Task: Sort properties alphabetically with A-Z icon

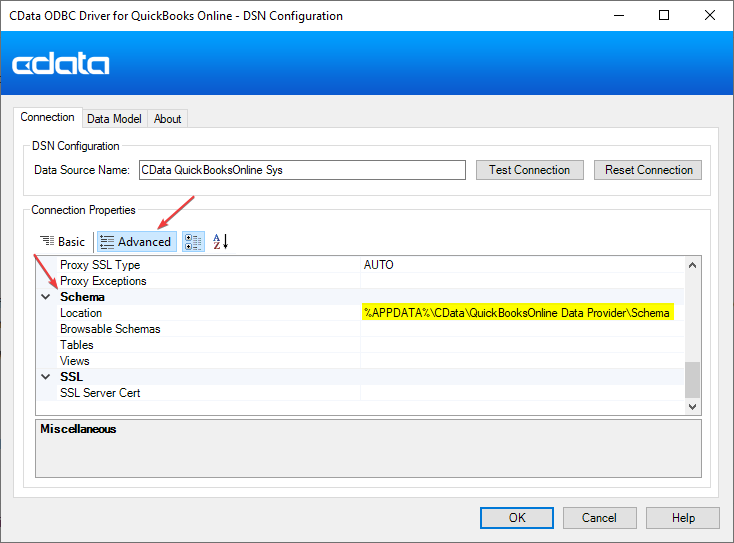Action: (220, 242)
